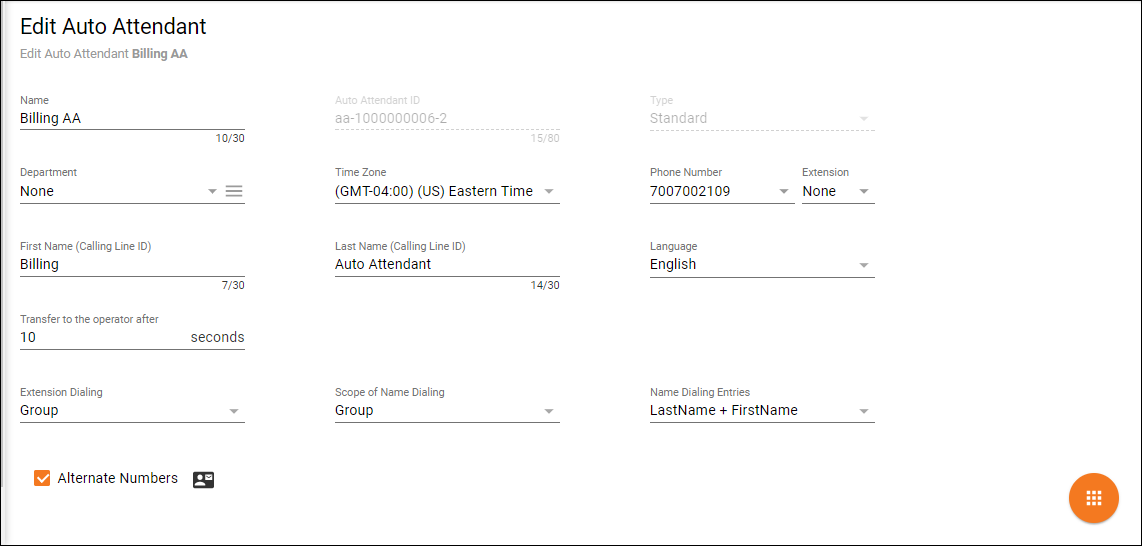Open the Time Zone dropdown

549,191
